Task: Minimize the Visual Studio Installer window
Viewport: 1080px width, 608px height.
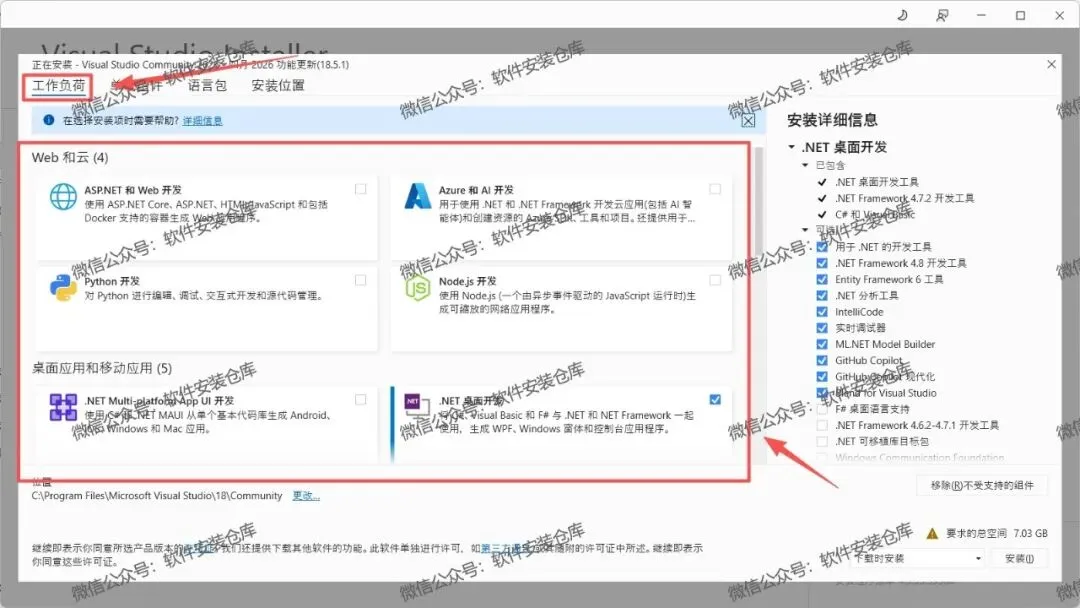Action: point(982,15)
